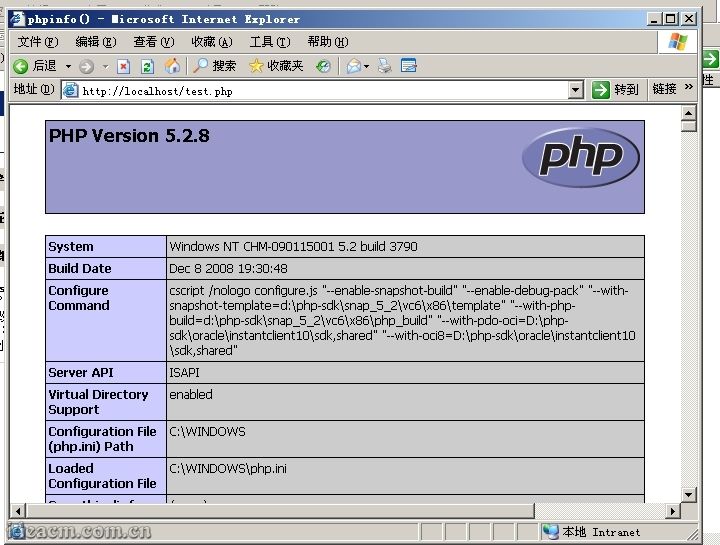Screen dimensions: 720x545
Task: Open the Search (搜索) toolbar button
Action: pos(214,66)
